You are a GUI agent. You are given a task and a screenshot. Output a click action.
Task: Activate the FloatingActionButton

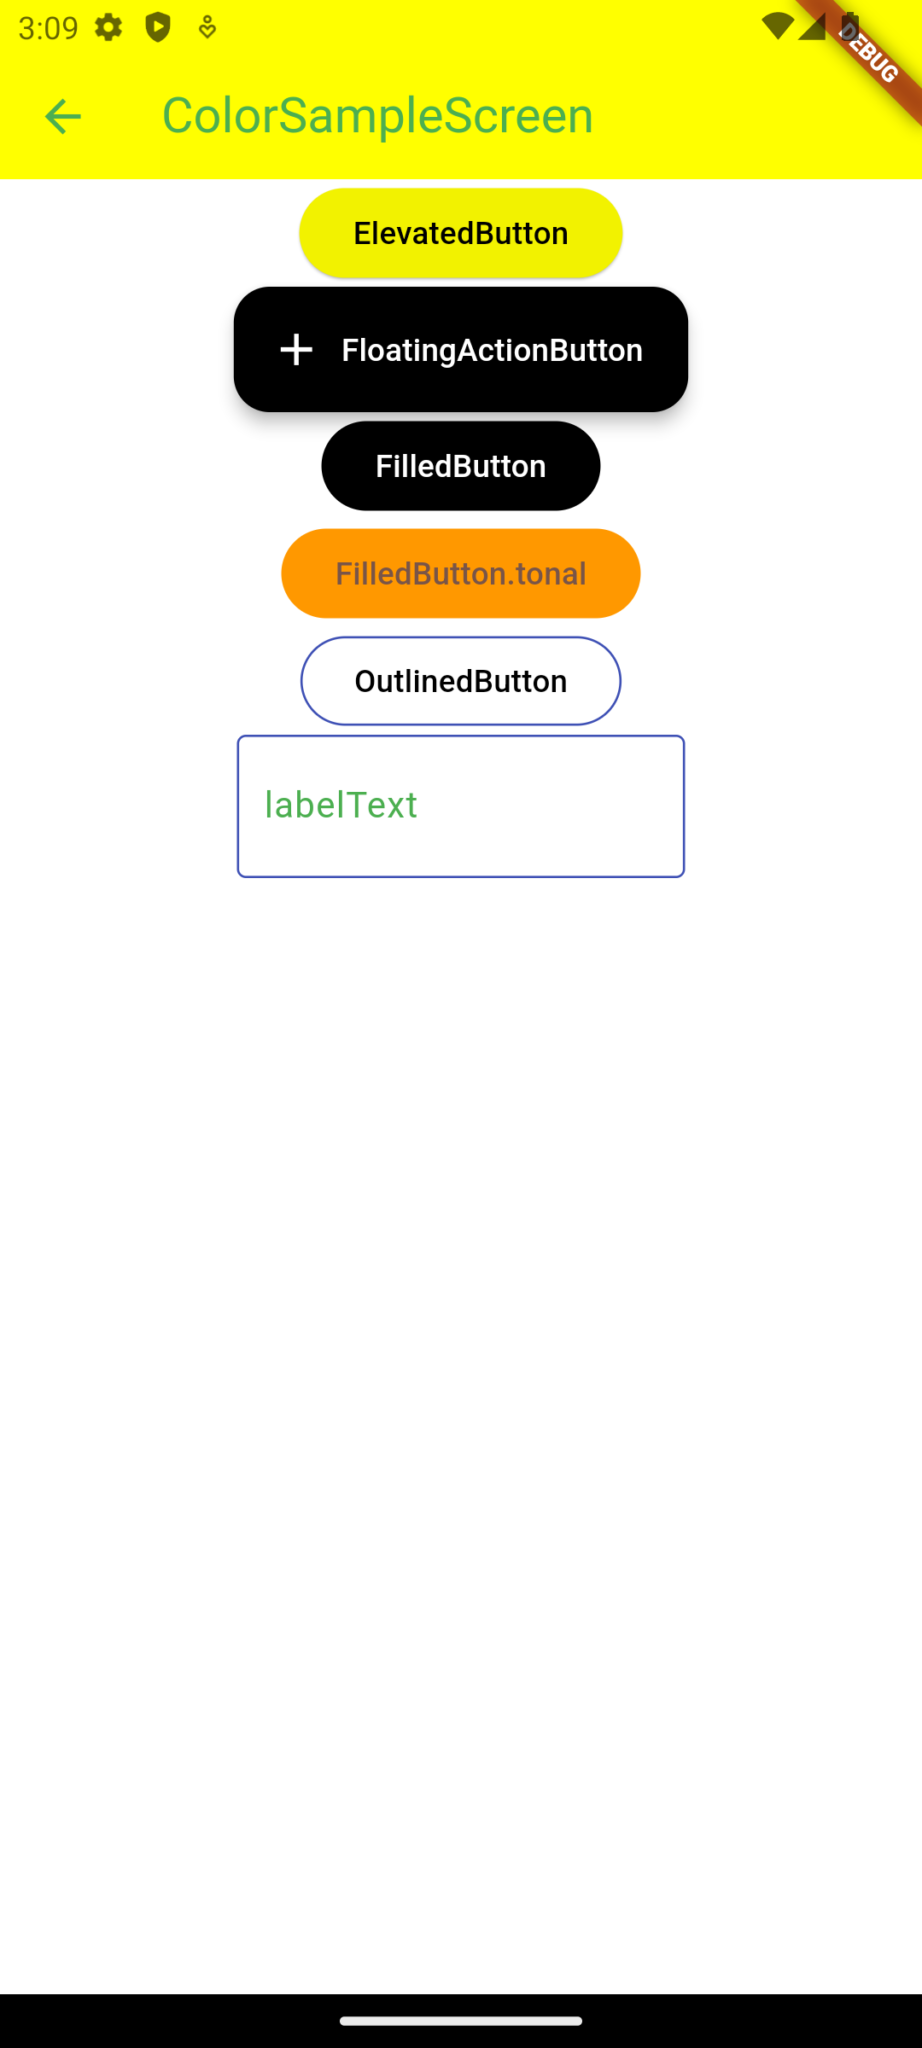pos(460,350)
